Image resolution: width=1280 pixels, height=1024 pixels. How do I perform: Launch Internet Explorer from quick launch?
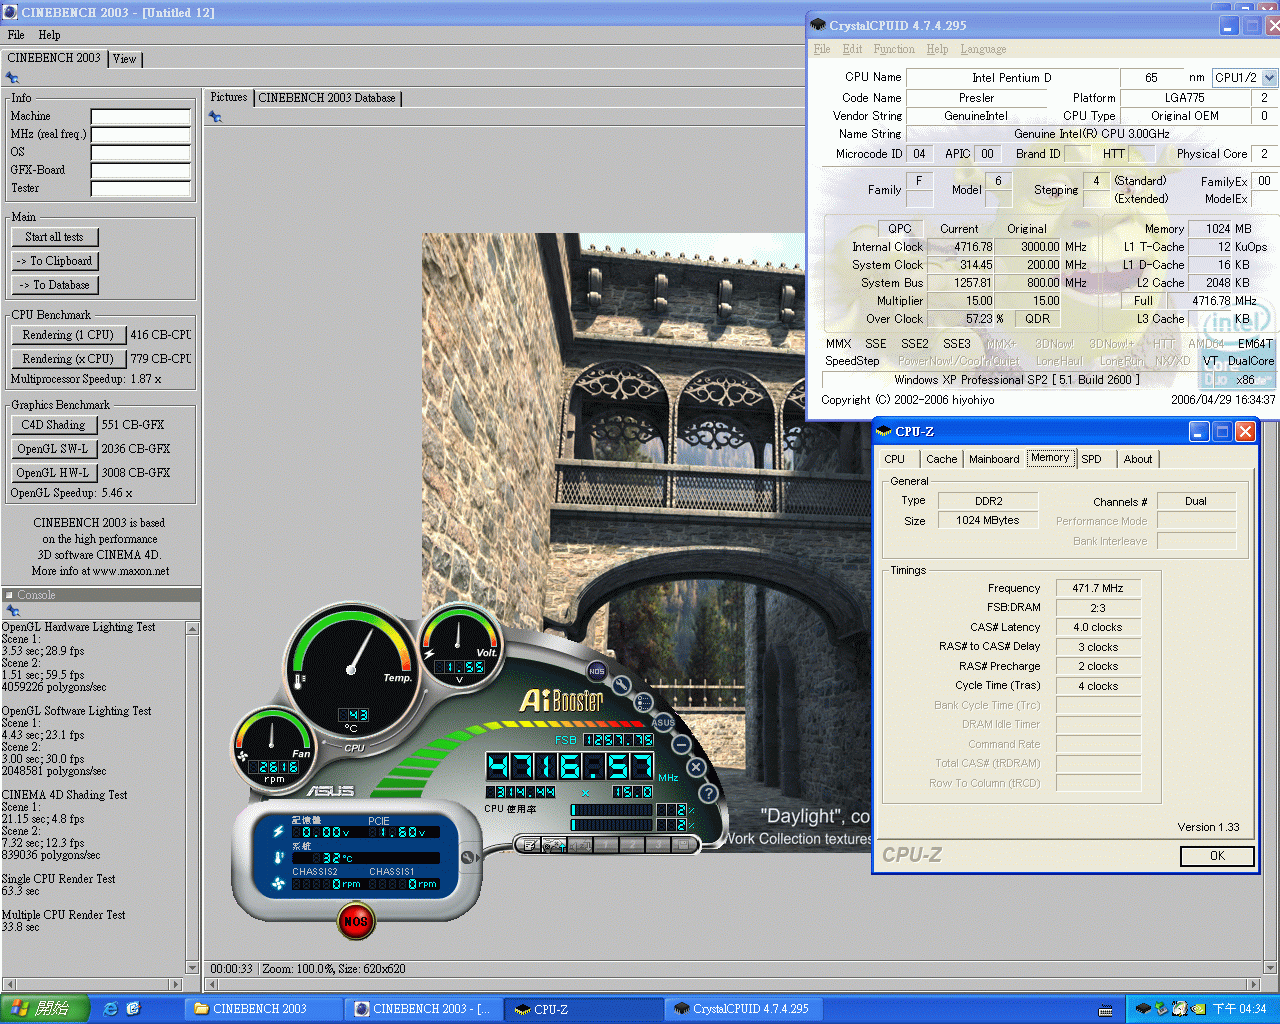[110, 1009]
